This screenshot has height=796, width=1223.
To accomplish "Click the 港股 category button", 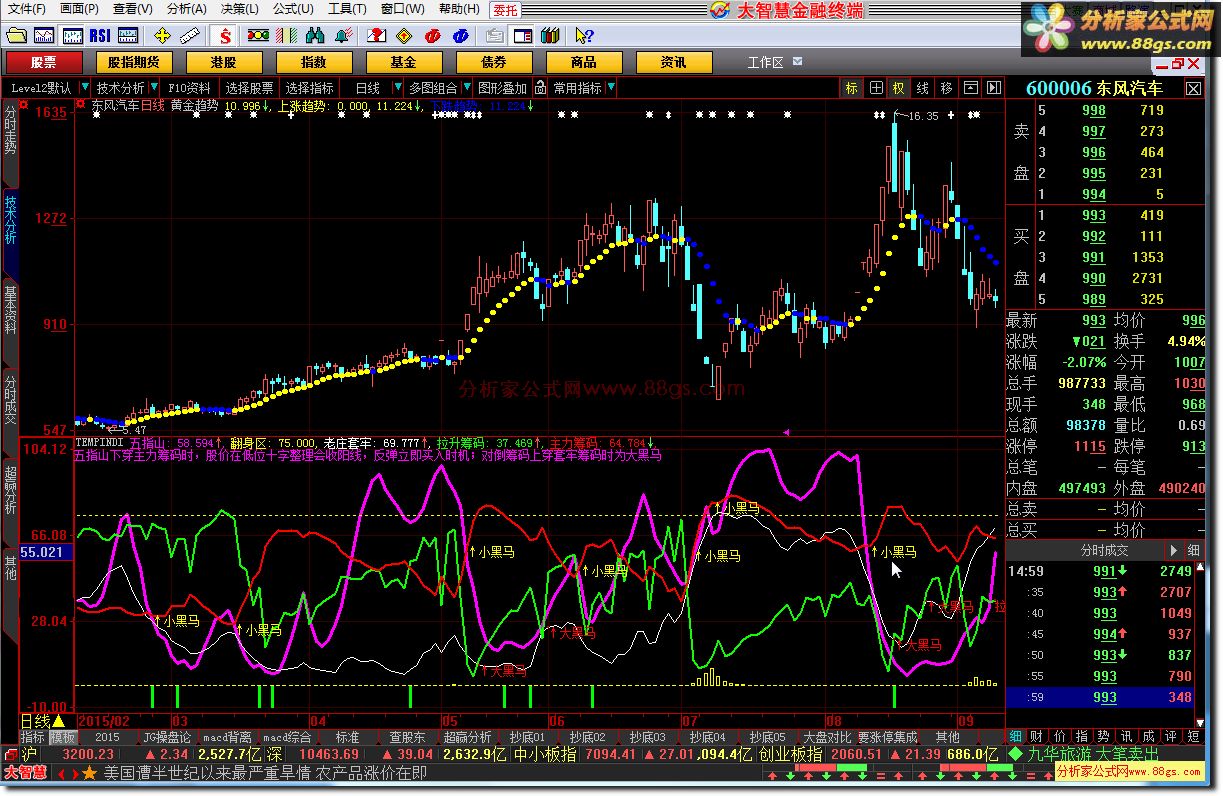I will (x=223, y=62).
